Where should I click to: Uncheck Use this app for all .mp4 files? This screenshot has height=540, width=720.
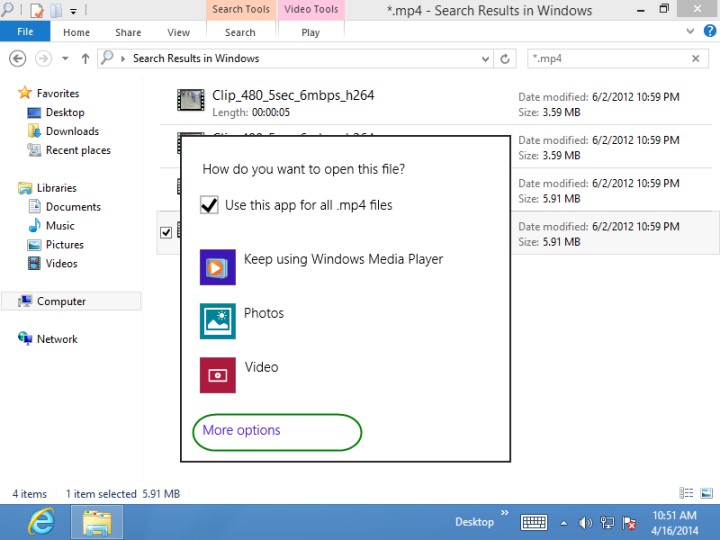pyautogui.click(x=209, y=205)
